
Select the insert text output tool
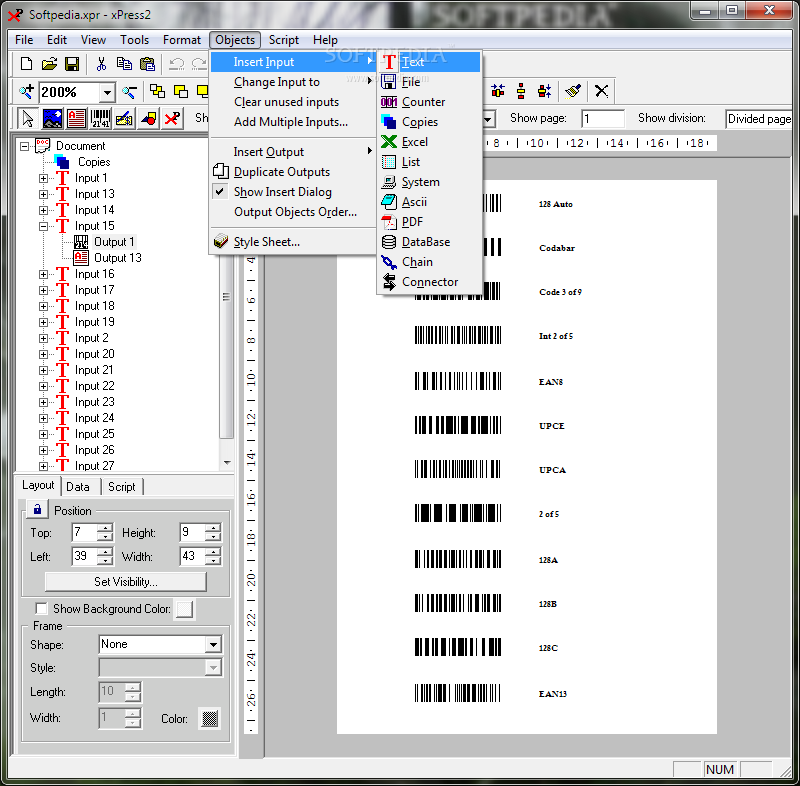pyautogui.click(x=76, y=118)
